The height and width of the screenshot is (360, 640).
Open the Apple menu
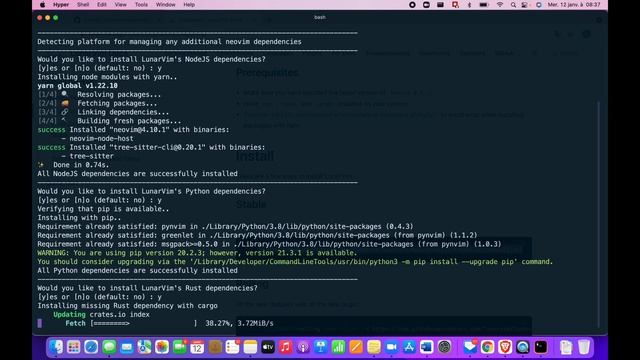coord(42,5)
